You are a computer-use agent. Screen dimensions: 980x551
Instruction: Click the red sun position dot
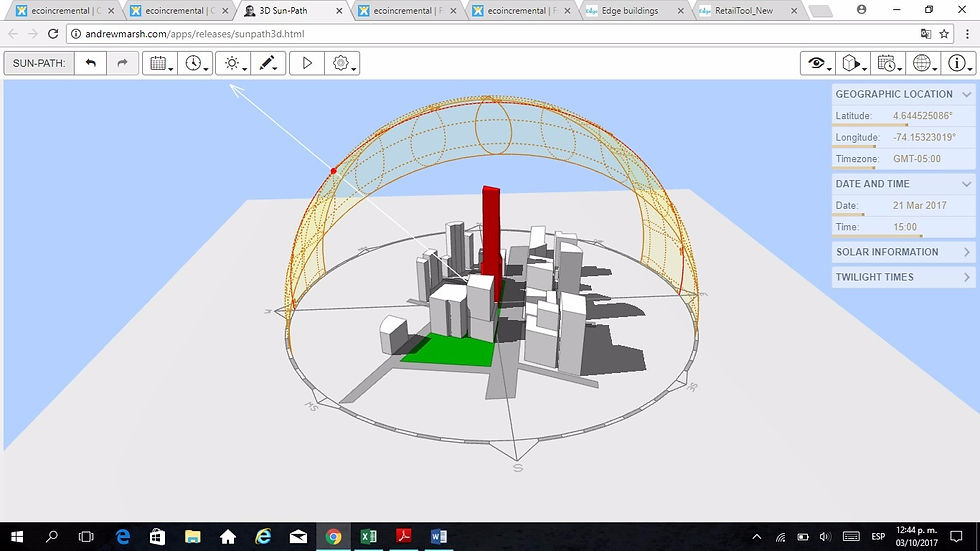(x=334, y=171)
